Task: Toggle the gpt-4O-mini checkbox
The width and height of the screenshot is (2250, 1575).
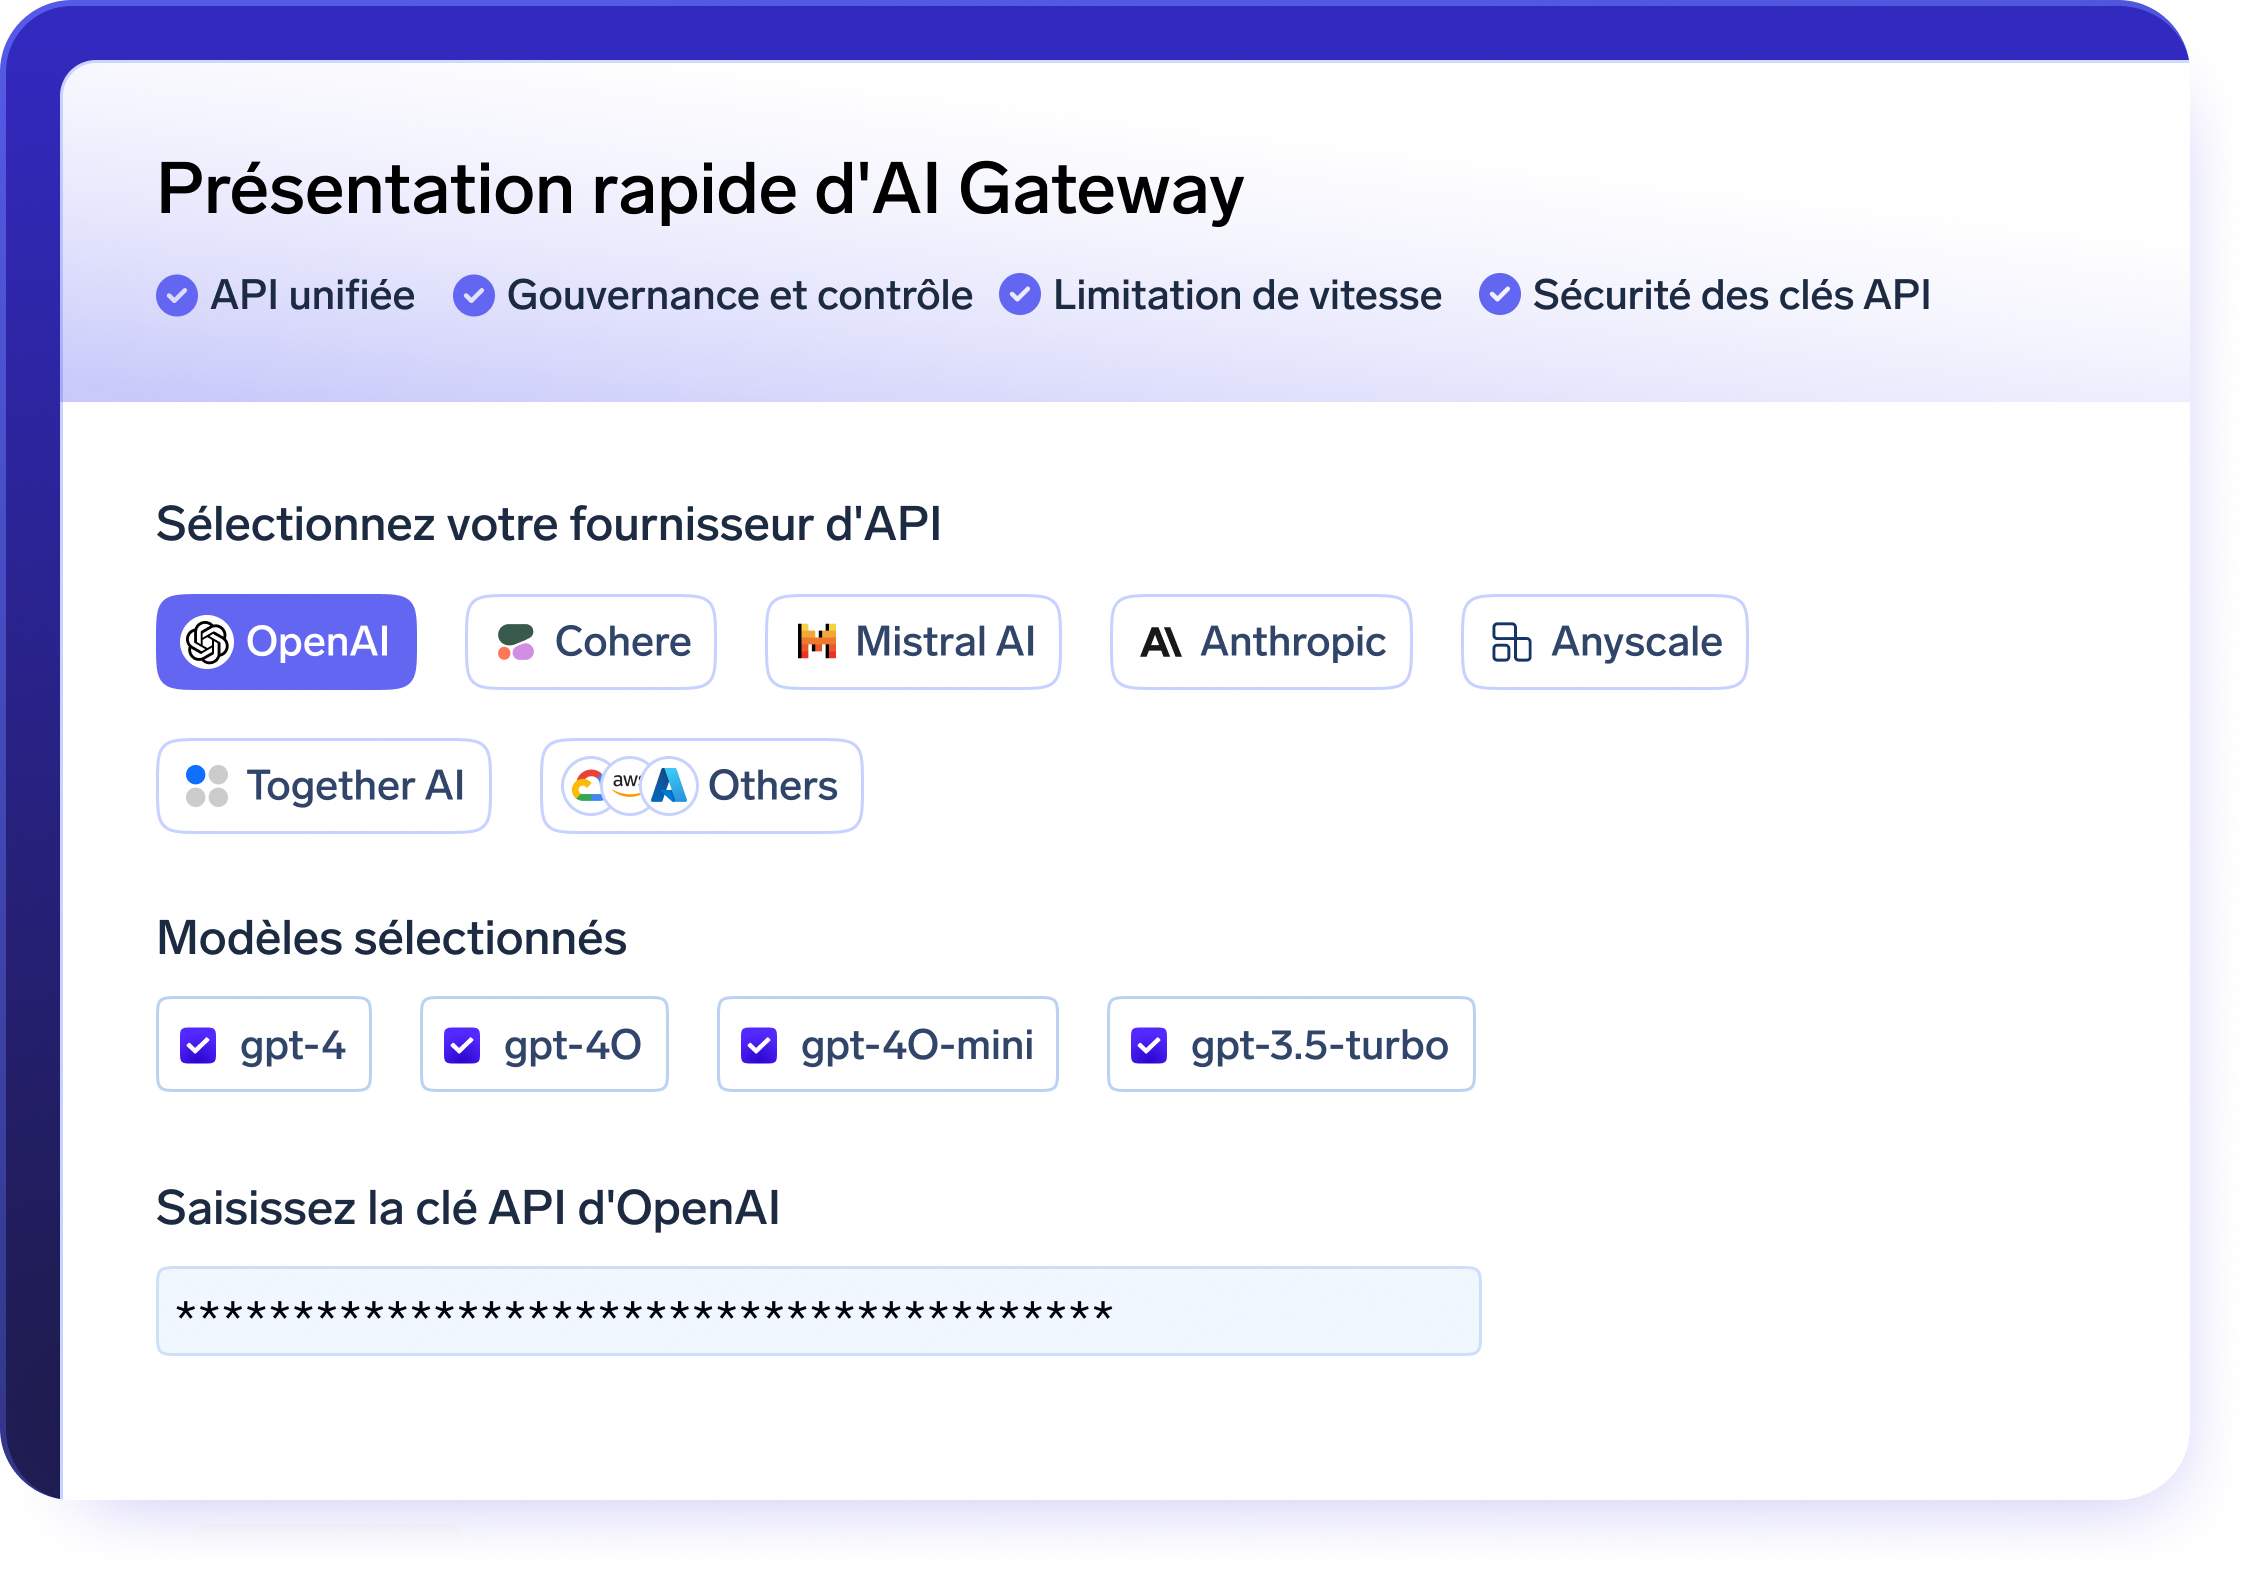Action: click(759, 1046)
